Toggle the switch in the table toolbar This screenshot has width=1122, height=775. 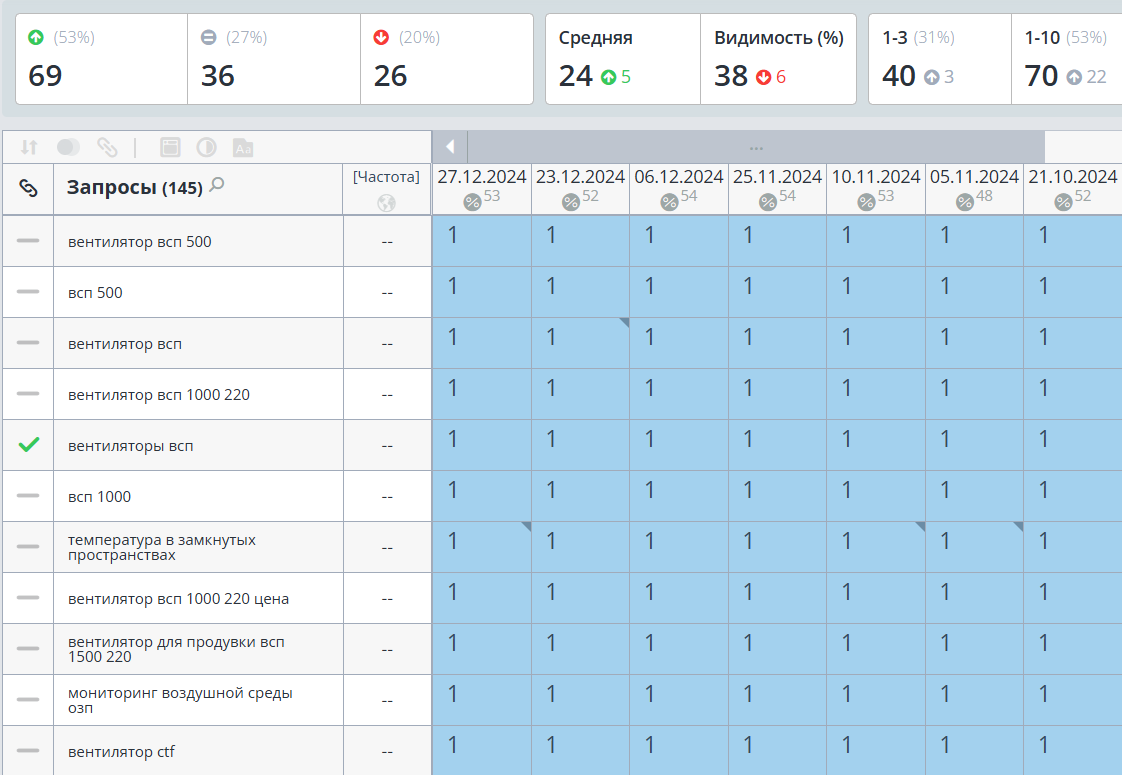coord(68,147)
